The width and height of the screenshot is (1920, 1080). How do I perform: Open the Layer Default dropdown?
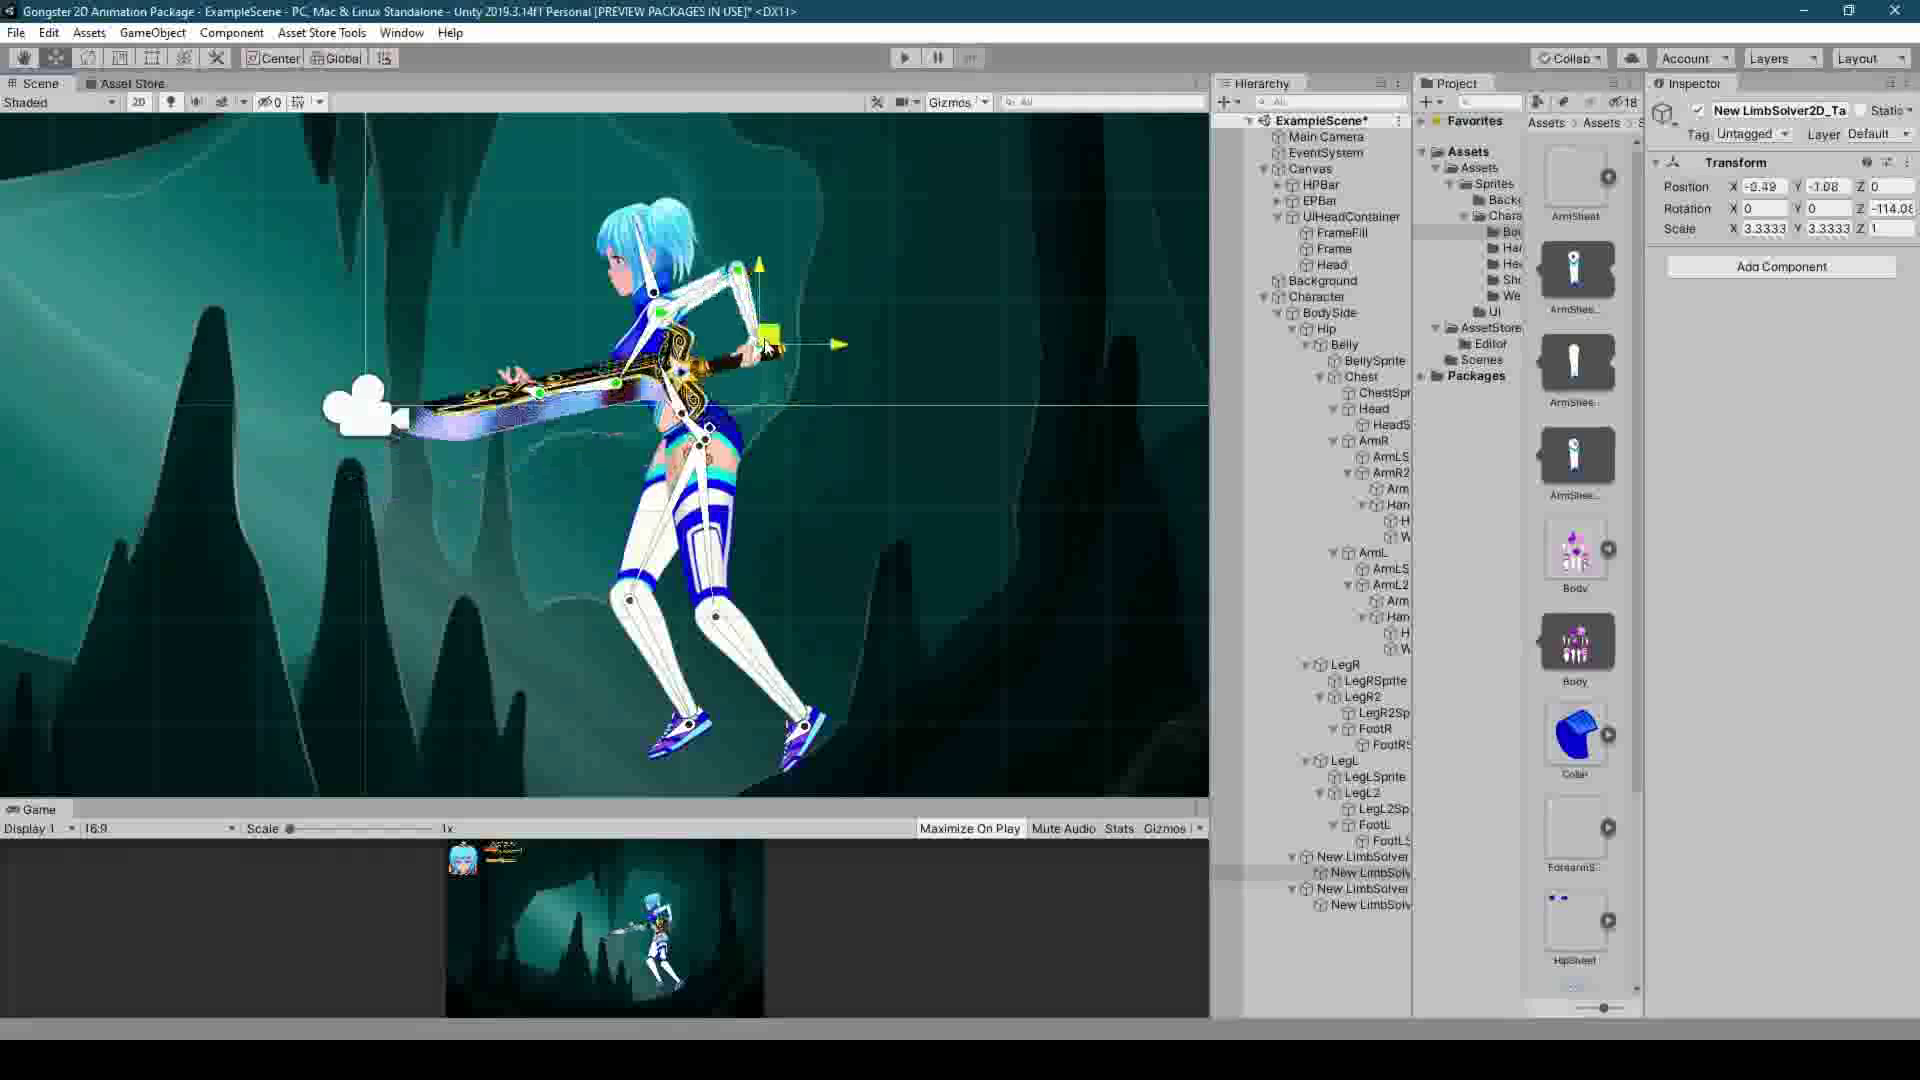1879,134
